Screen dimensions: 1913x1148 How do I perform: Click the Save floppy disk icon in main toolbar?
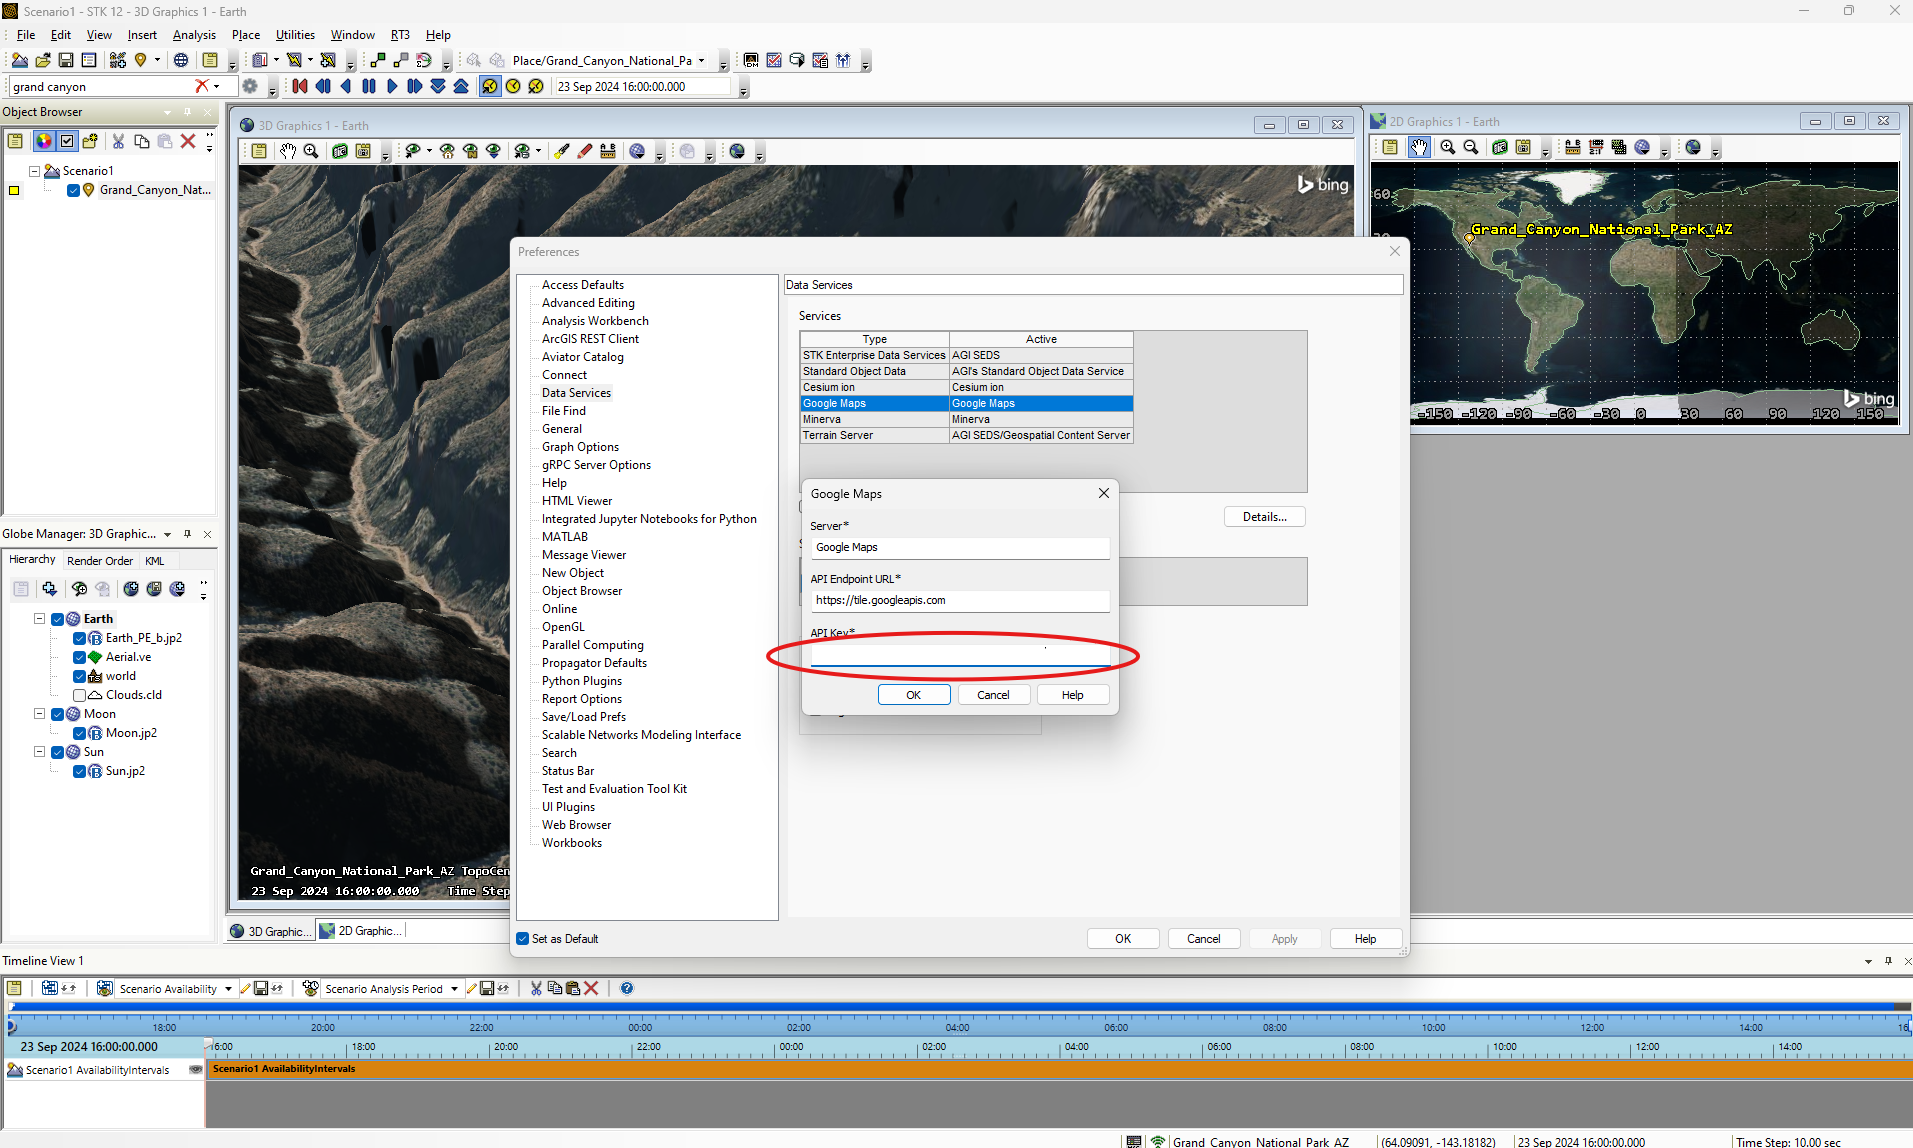(x=65, y=60)
